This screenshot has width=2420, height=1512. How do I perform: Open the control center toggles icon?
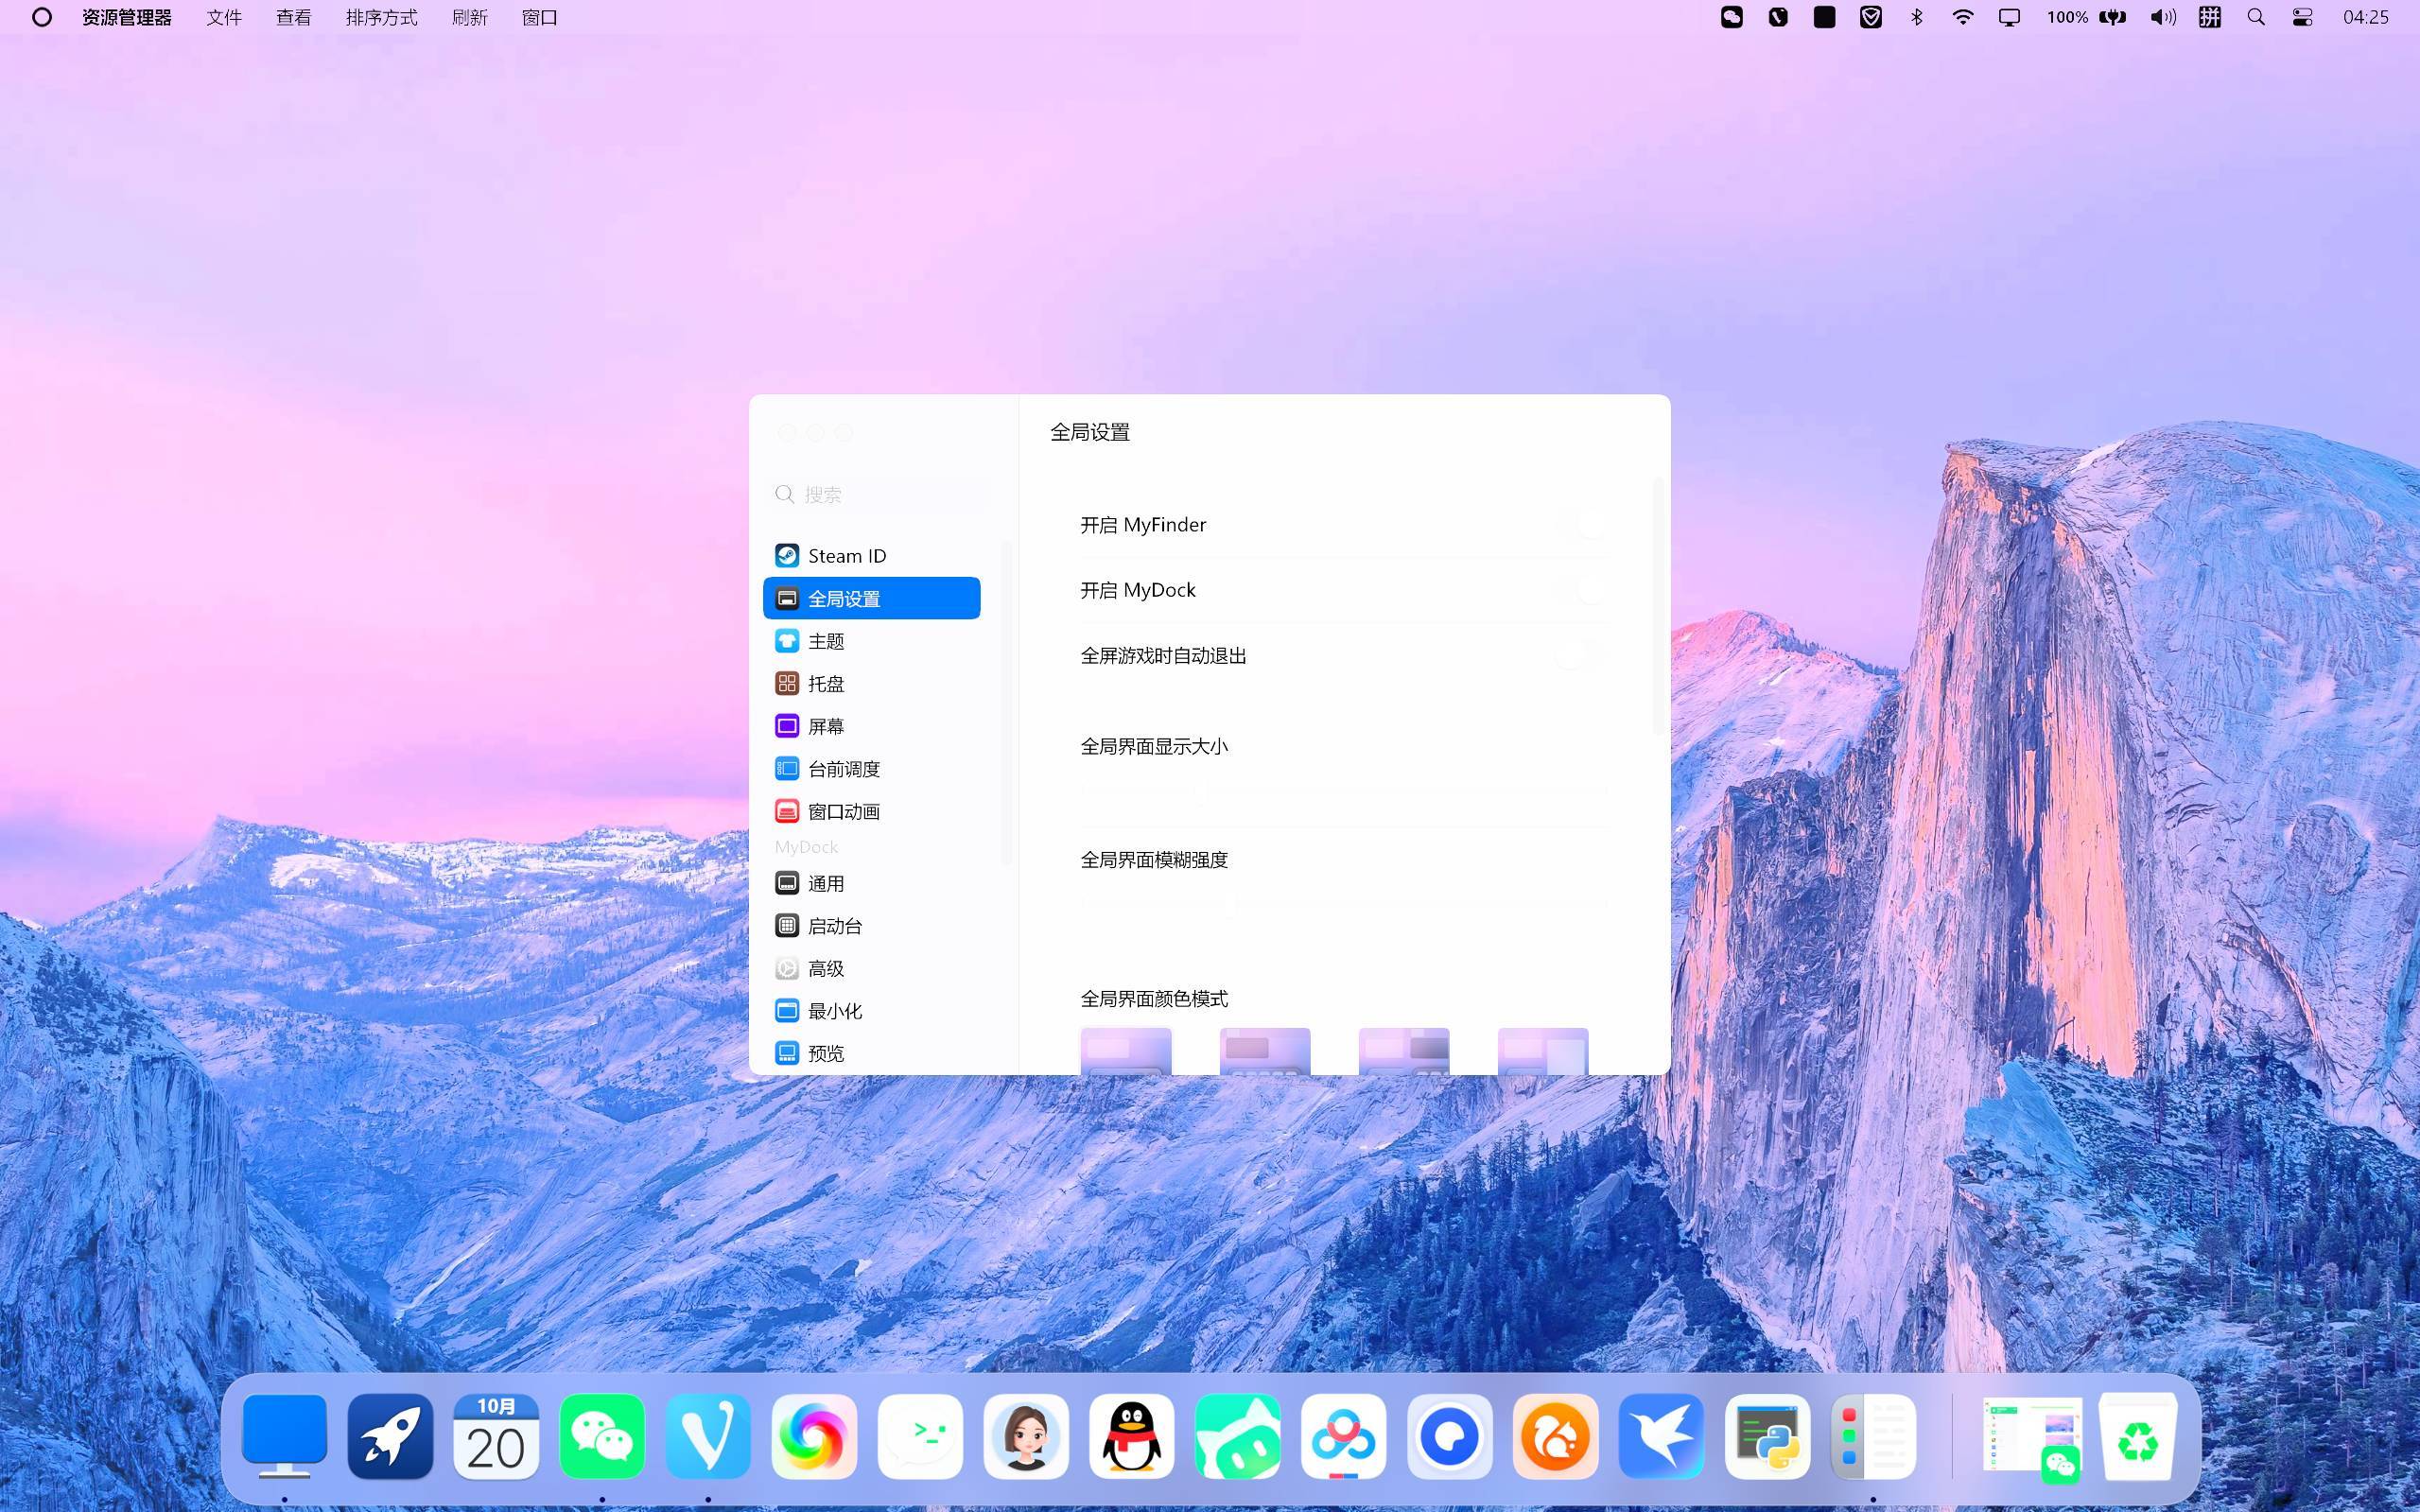coord(2303,17)
